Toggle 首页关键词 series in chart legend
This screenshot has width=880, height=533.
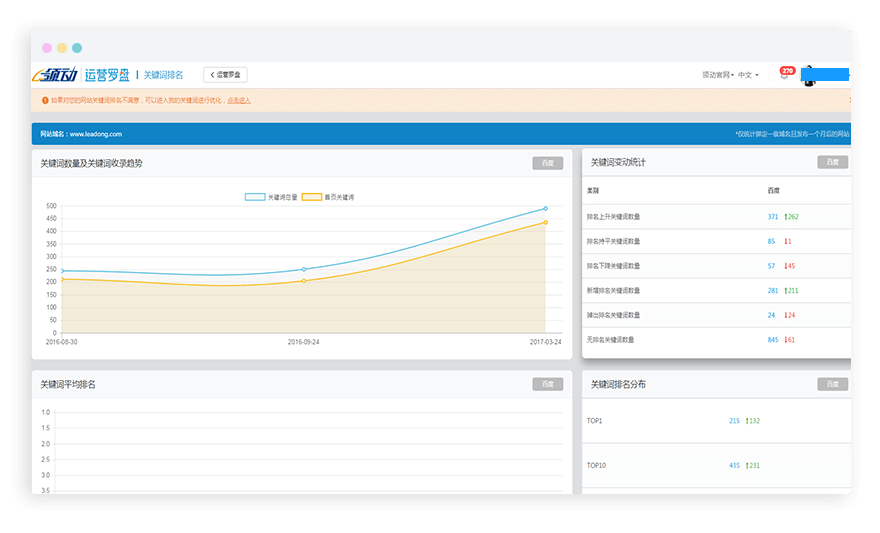coord(327,197)
